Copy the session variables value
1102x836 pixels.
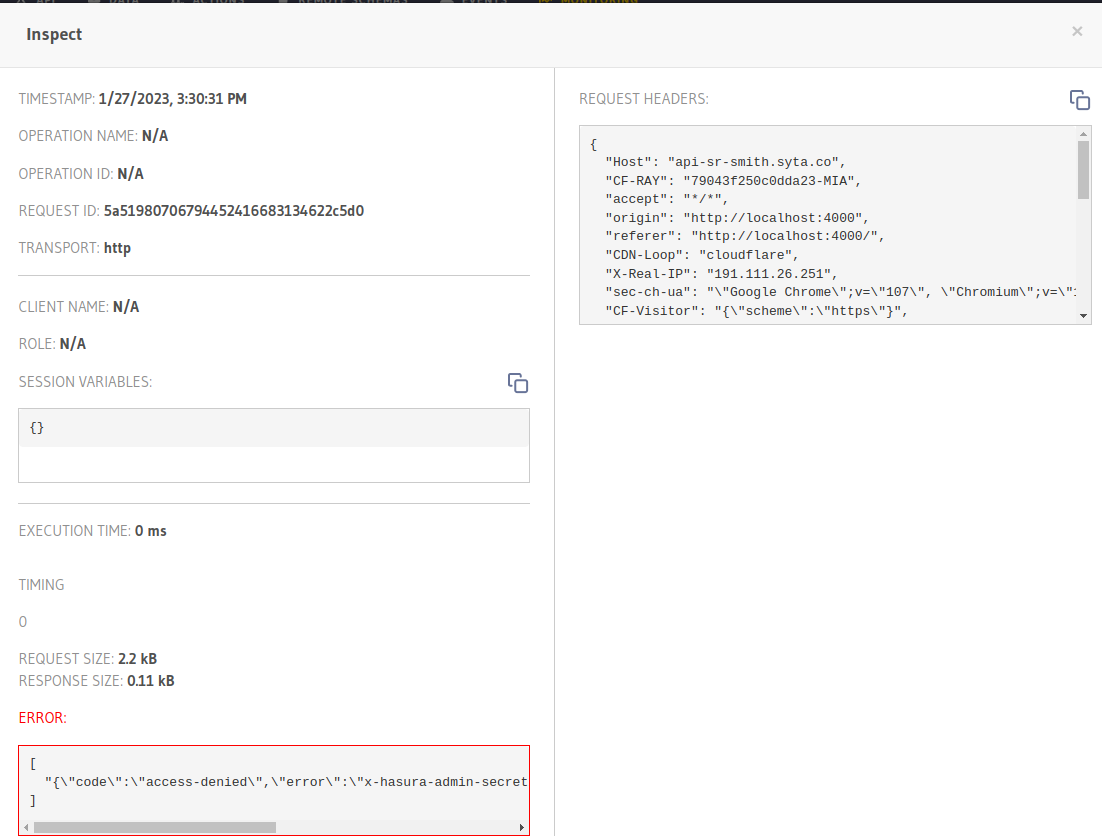coord(518,383)
